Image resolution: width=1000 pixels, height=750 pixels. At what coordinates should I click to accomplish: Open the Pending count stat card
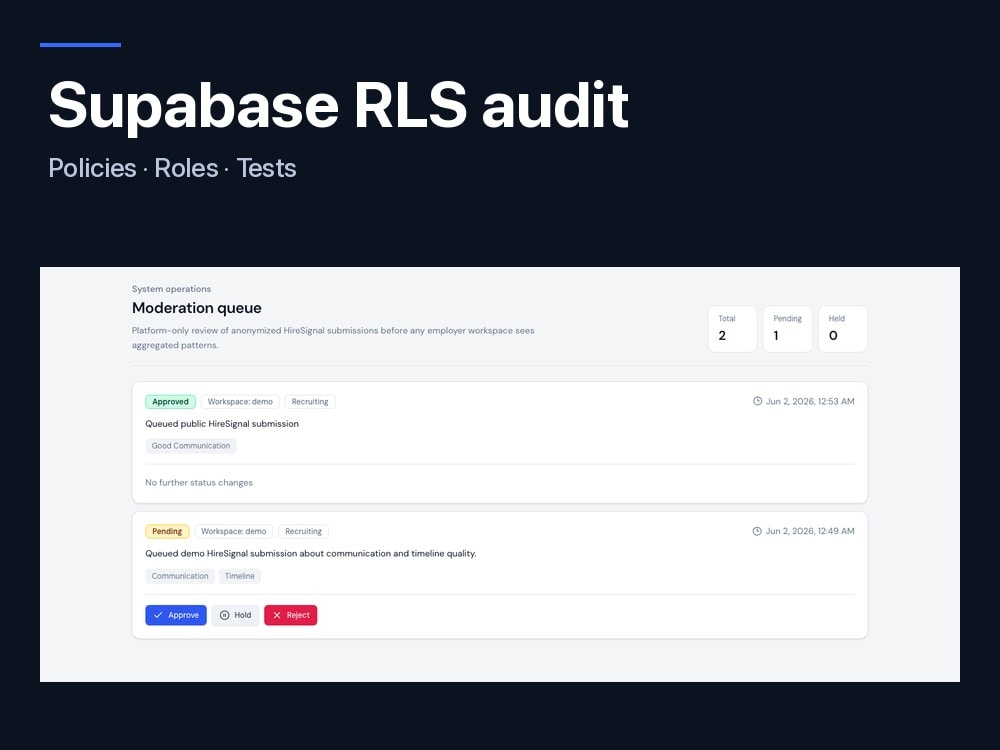point(788,328)
